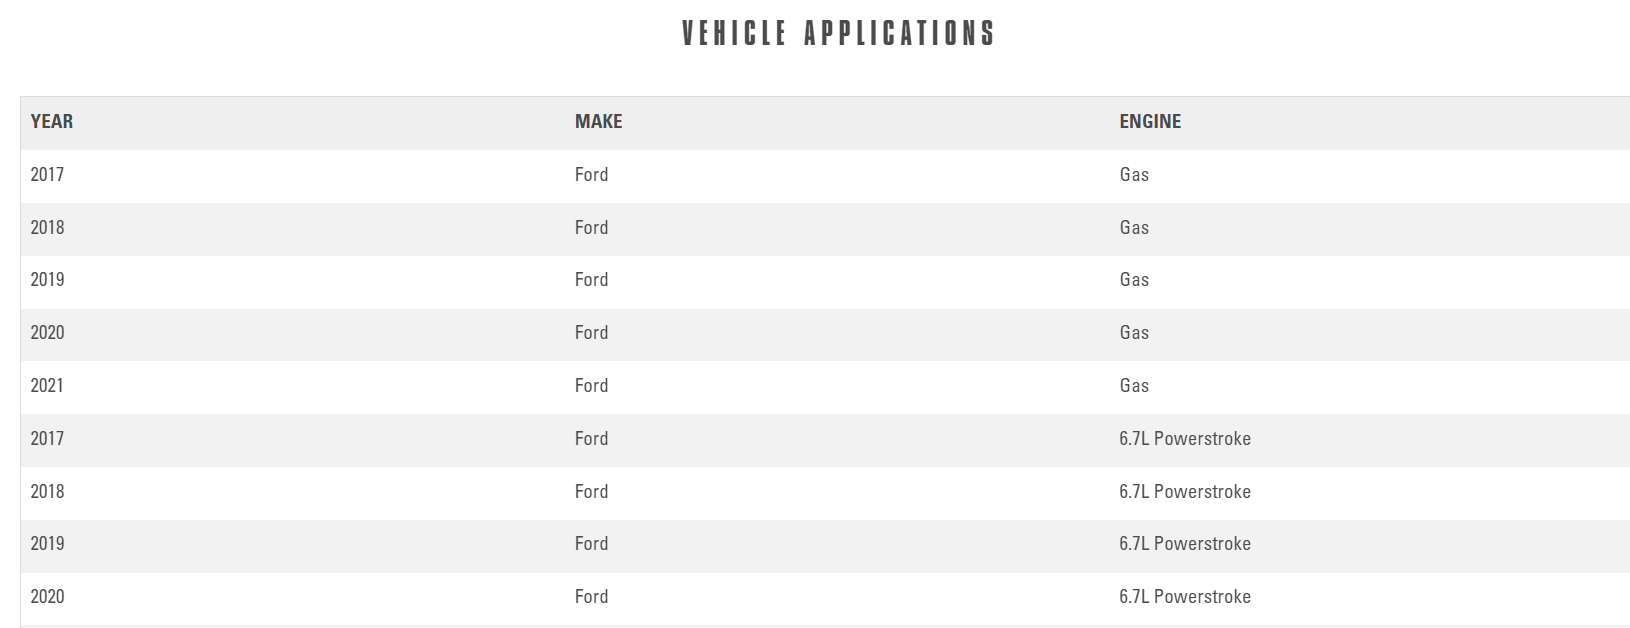Click the ENGINE column header
Viewport: 1630px width, 628px height.
(x=1150, y=122)
